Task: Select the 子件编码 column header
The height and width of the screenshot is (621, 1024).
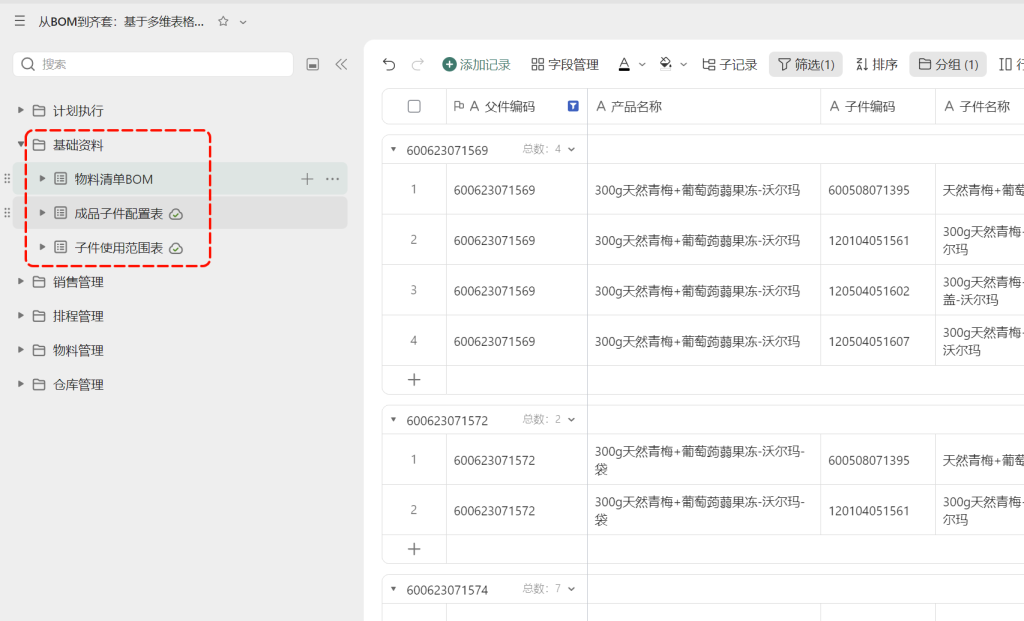Action: [878, 106]
